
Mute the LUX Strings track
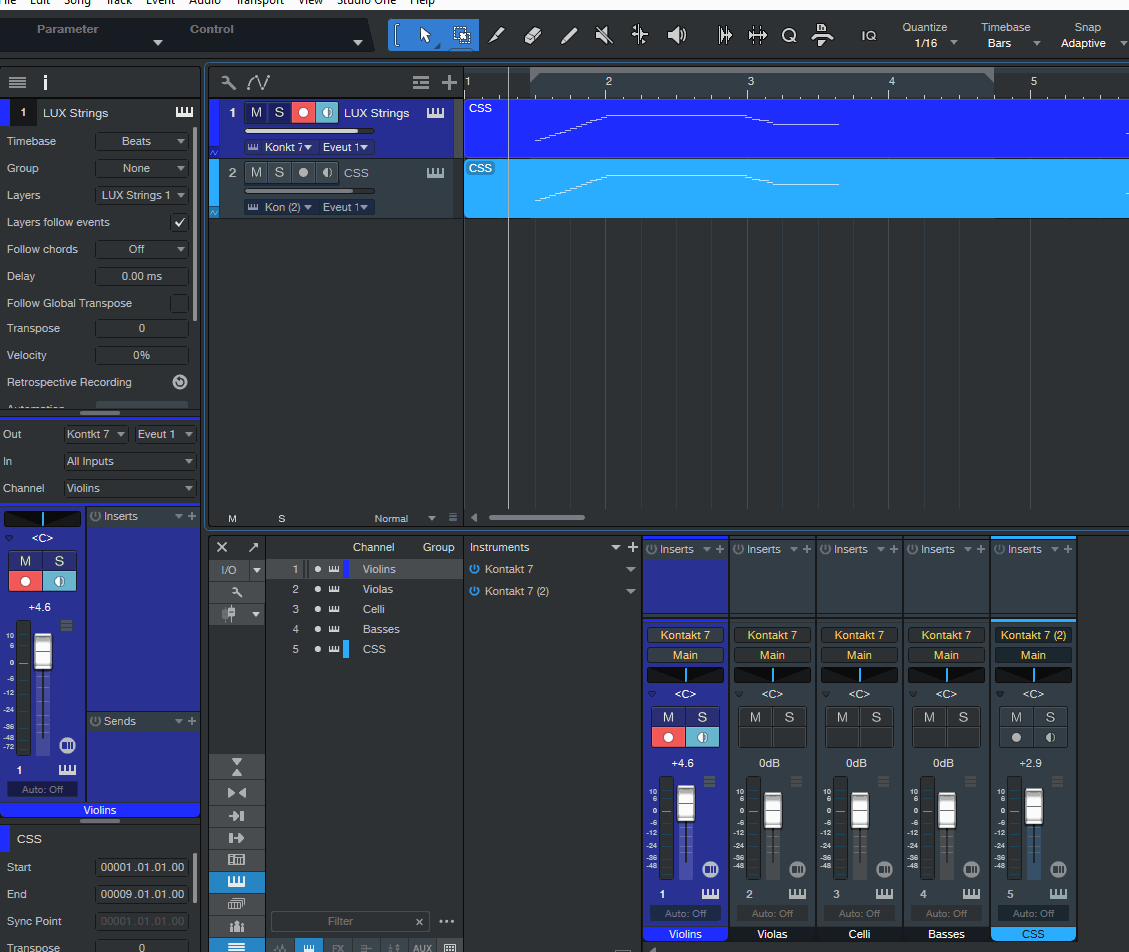click(x=256, y=113)
